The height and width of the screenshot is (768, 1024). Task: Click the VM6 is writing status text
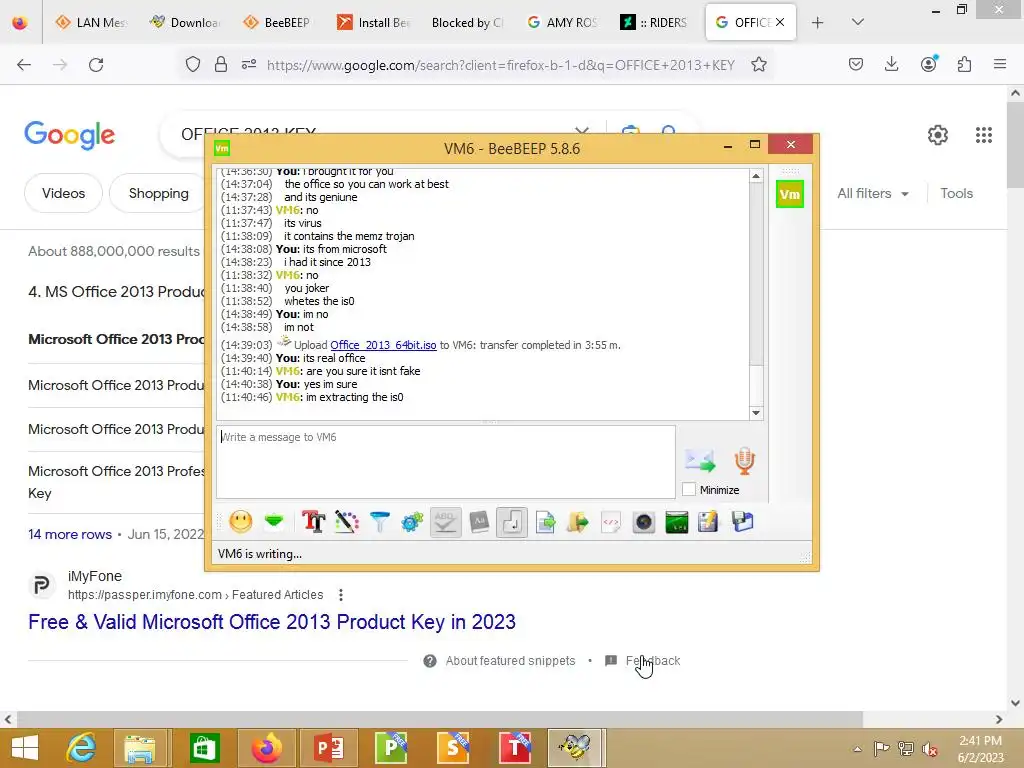[260, 554]
